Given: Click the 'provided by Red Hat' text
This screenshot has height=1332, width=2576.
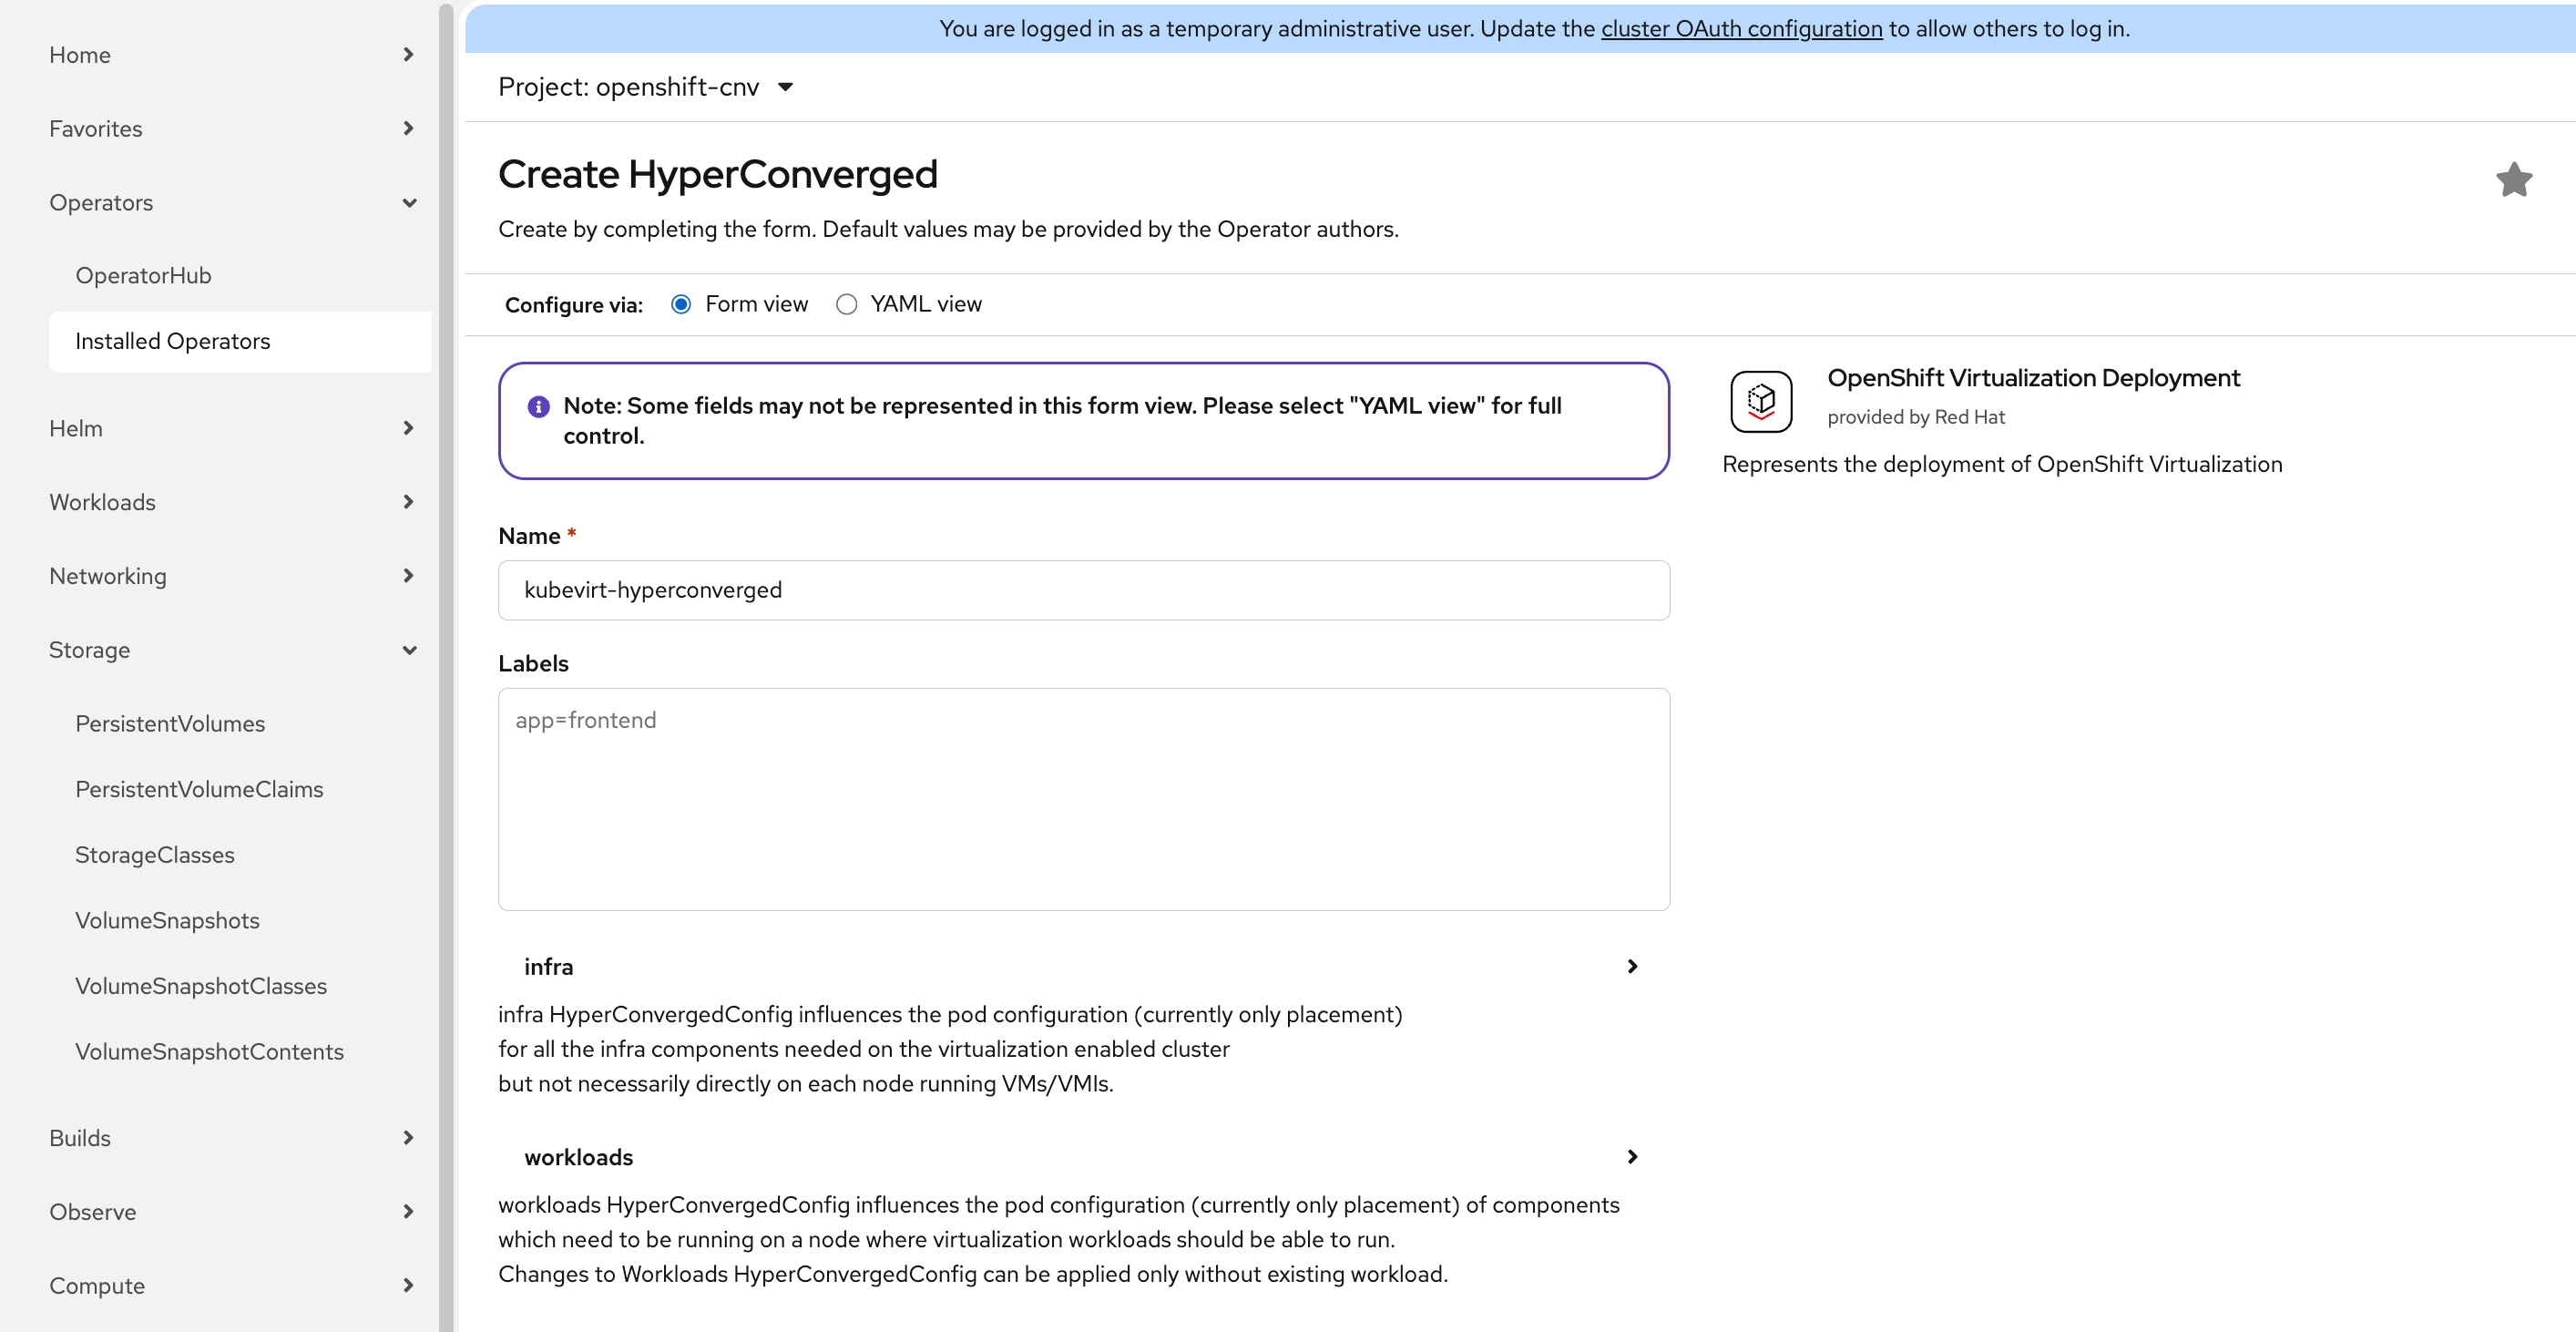Looking at the screenshot, I should coord(1916,417).
